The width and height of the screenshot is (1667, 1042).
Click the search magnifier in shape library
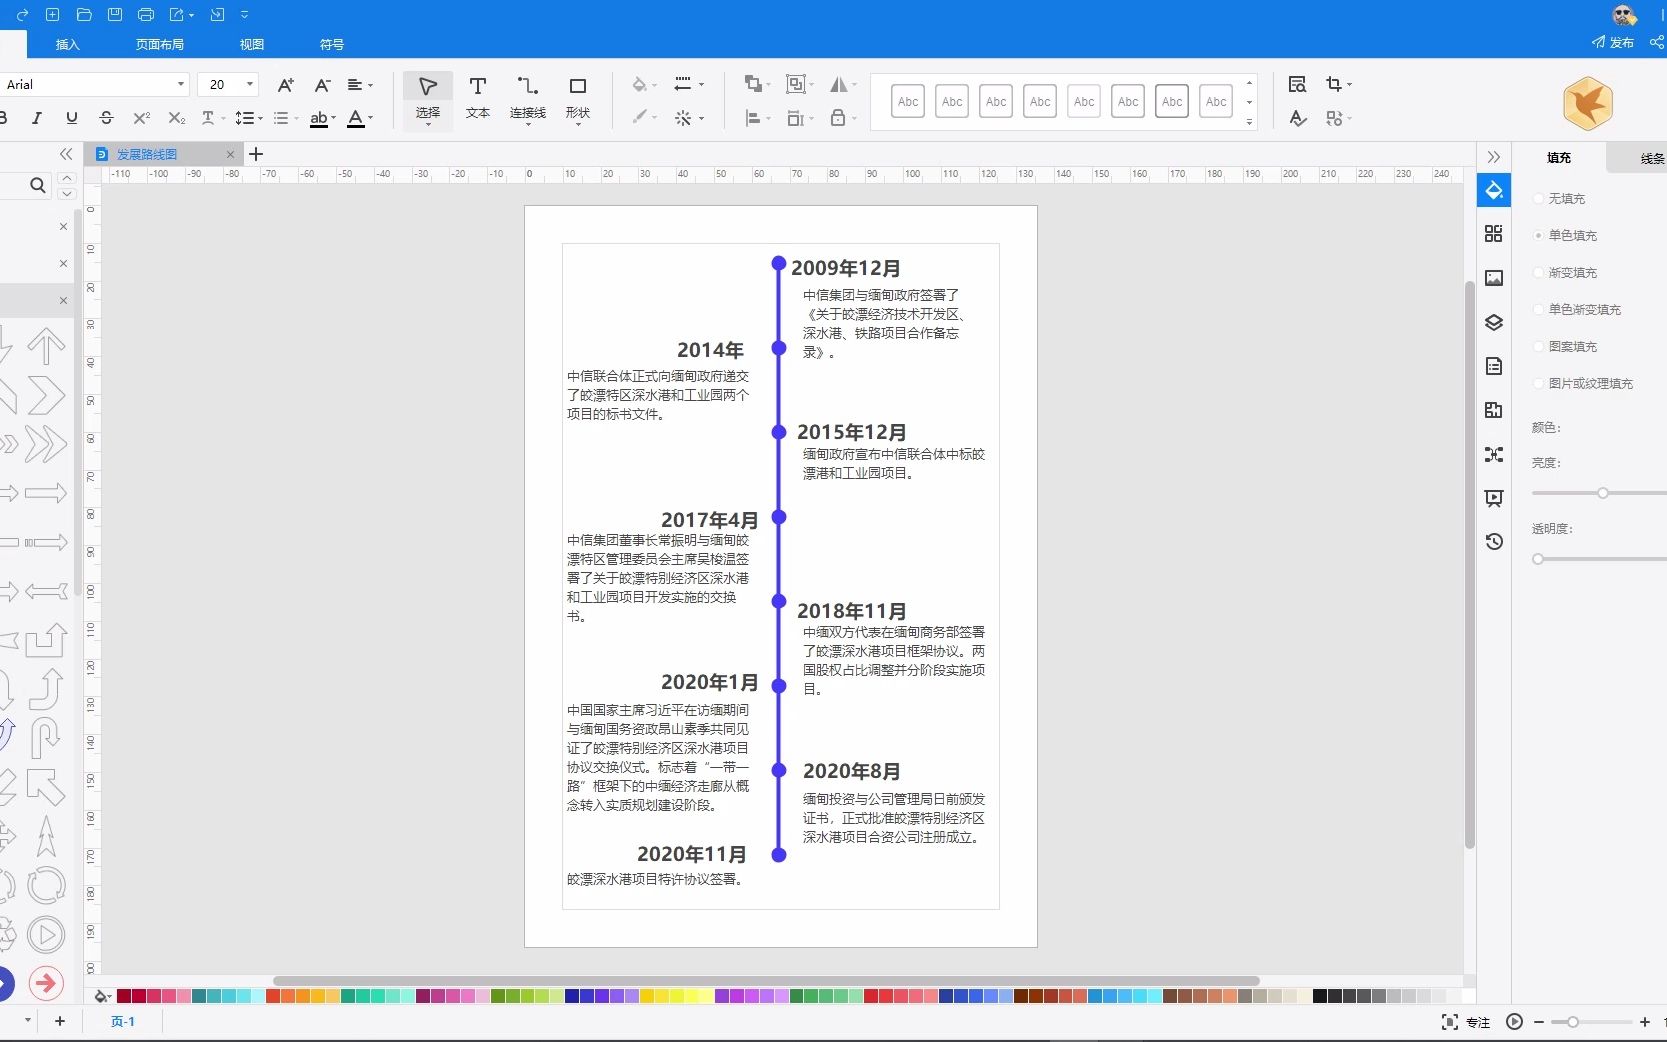(x=37, y=185)
